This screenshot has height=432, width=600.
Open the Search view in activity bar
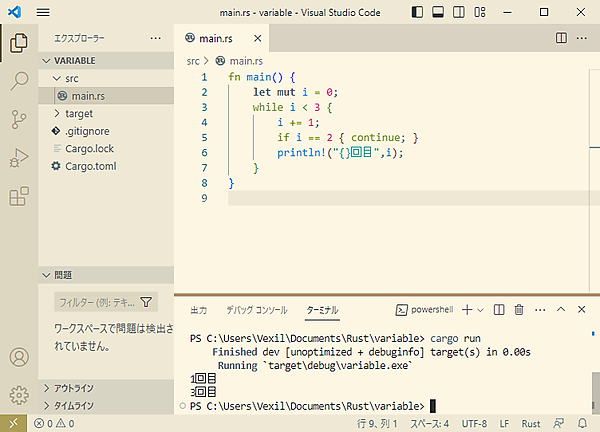(18, 81)
